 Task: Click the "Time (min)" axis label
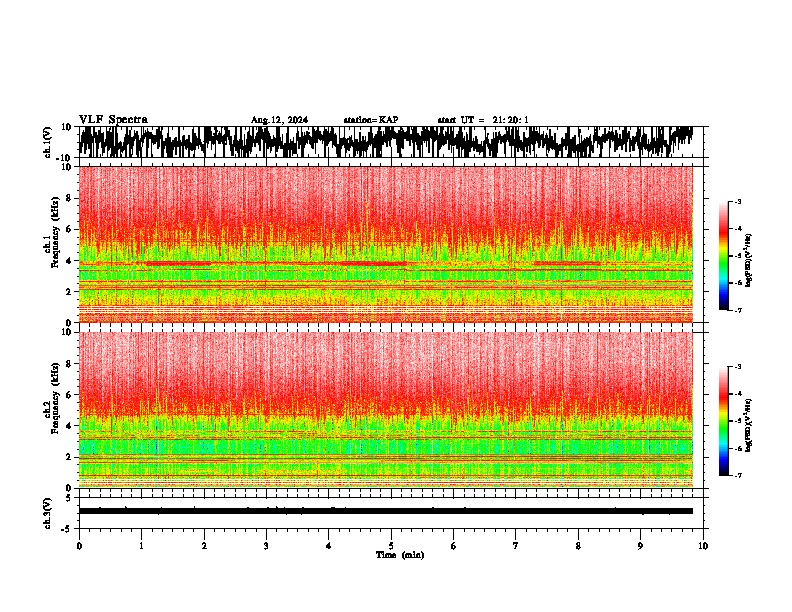[x=400, y=555]
